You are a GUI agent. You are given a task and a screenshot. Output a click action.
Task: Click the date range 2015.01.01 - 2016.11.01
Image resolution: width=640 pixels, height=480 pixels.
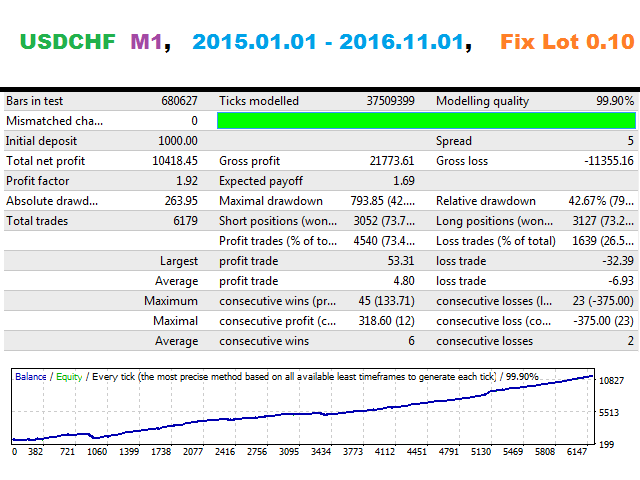point(328,42)
